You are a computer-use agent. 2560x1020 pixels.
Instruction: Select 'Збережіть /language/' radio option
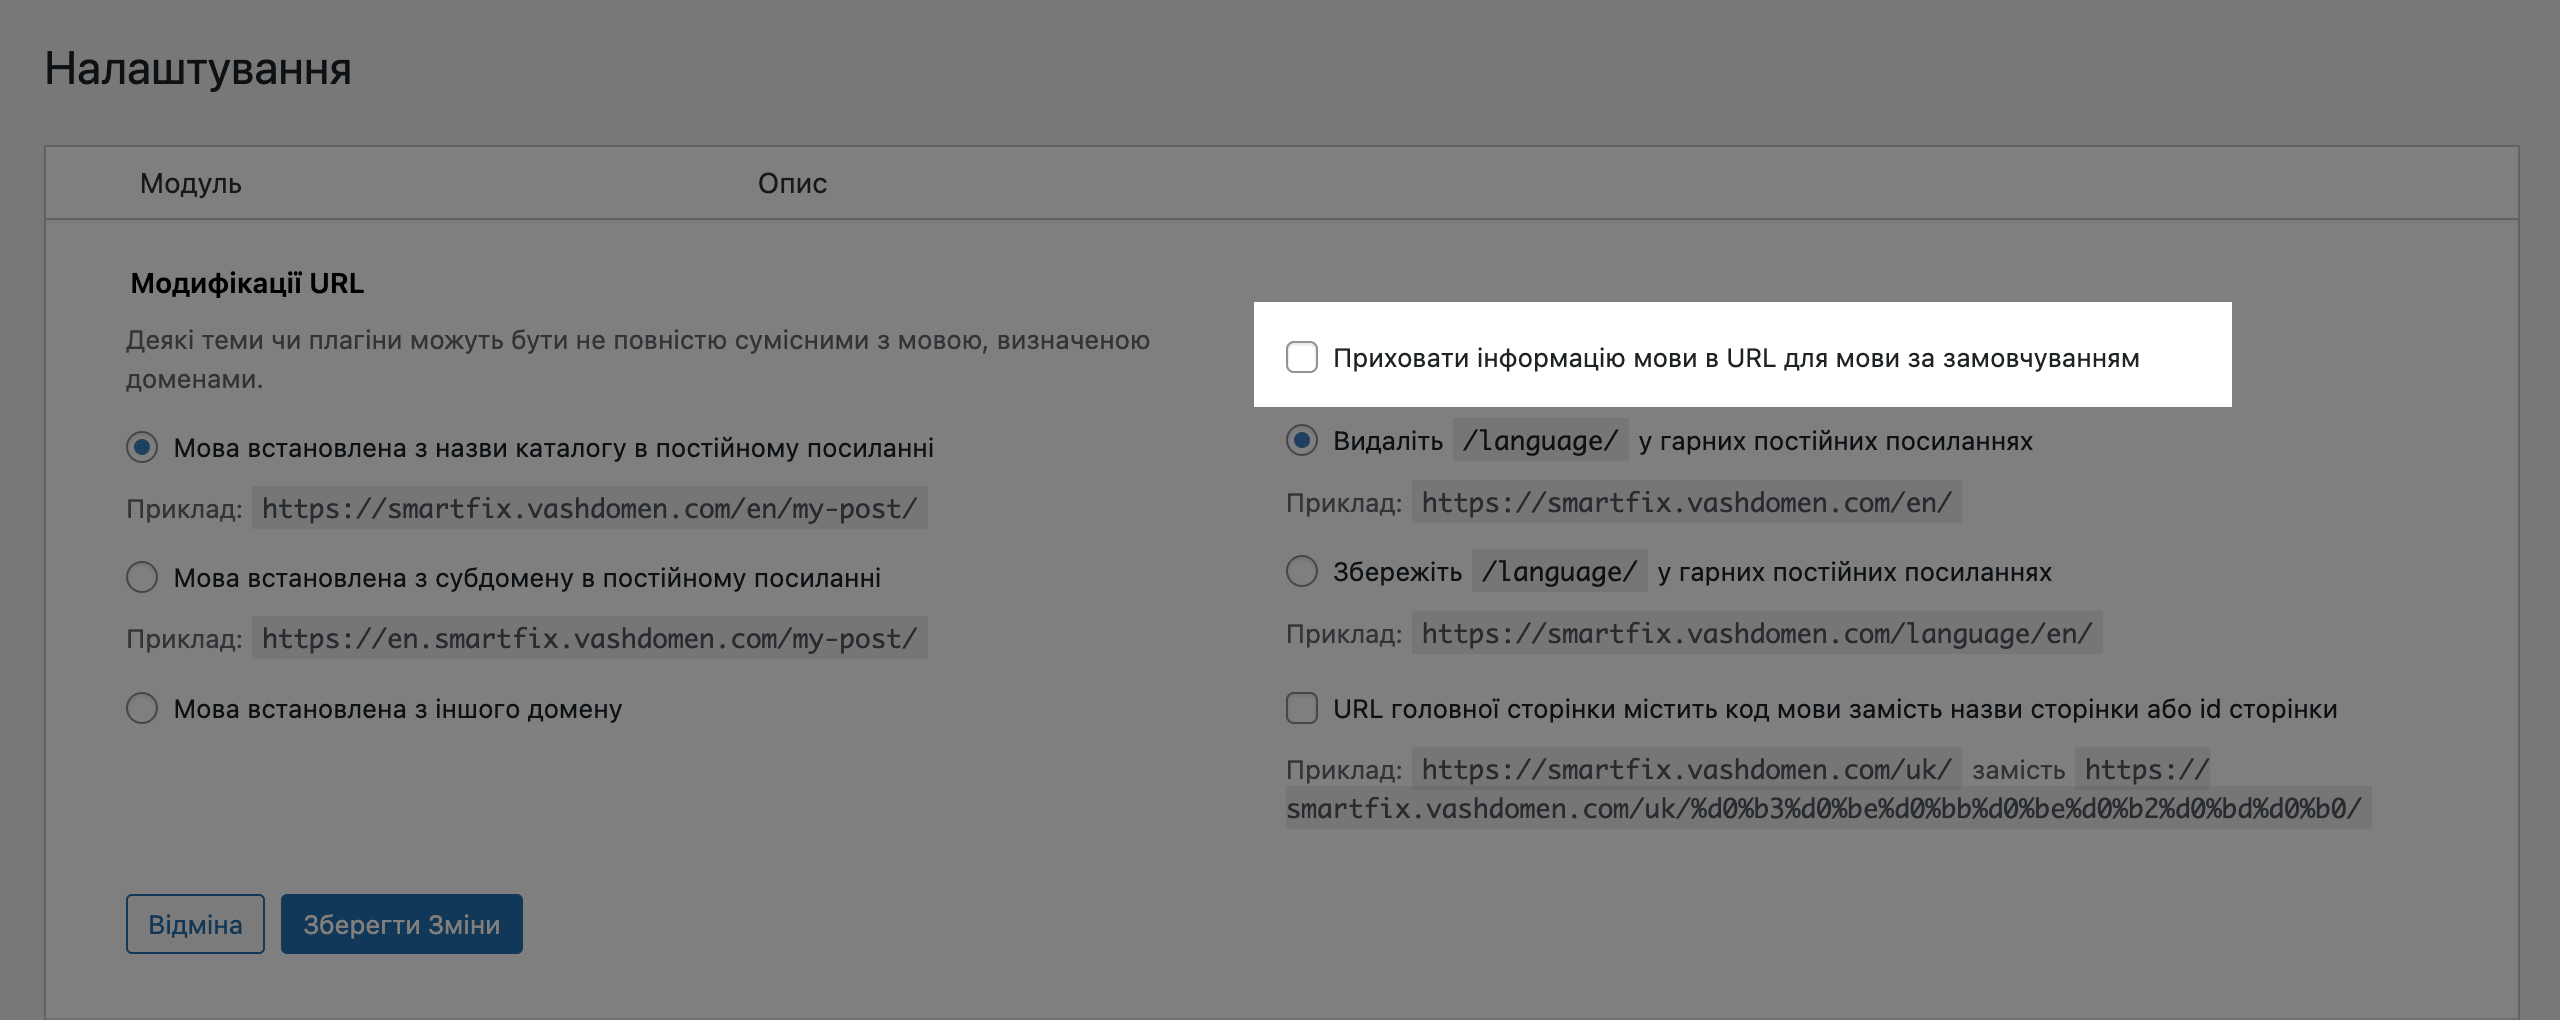(1301, 571)
